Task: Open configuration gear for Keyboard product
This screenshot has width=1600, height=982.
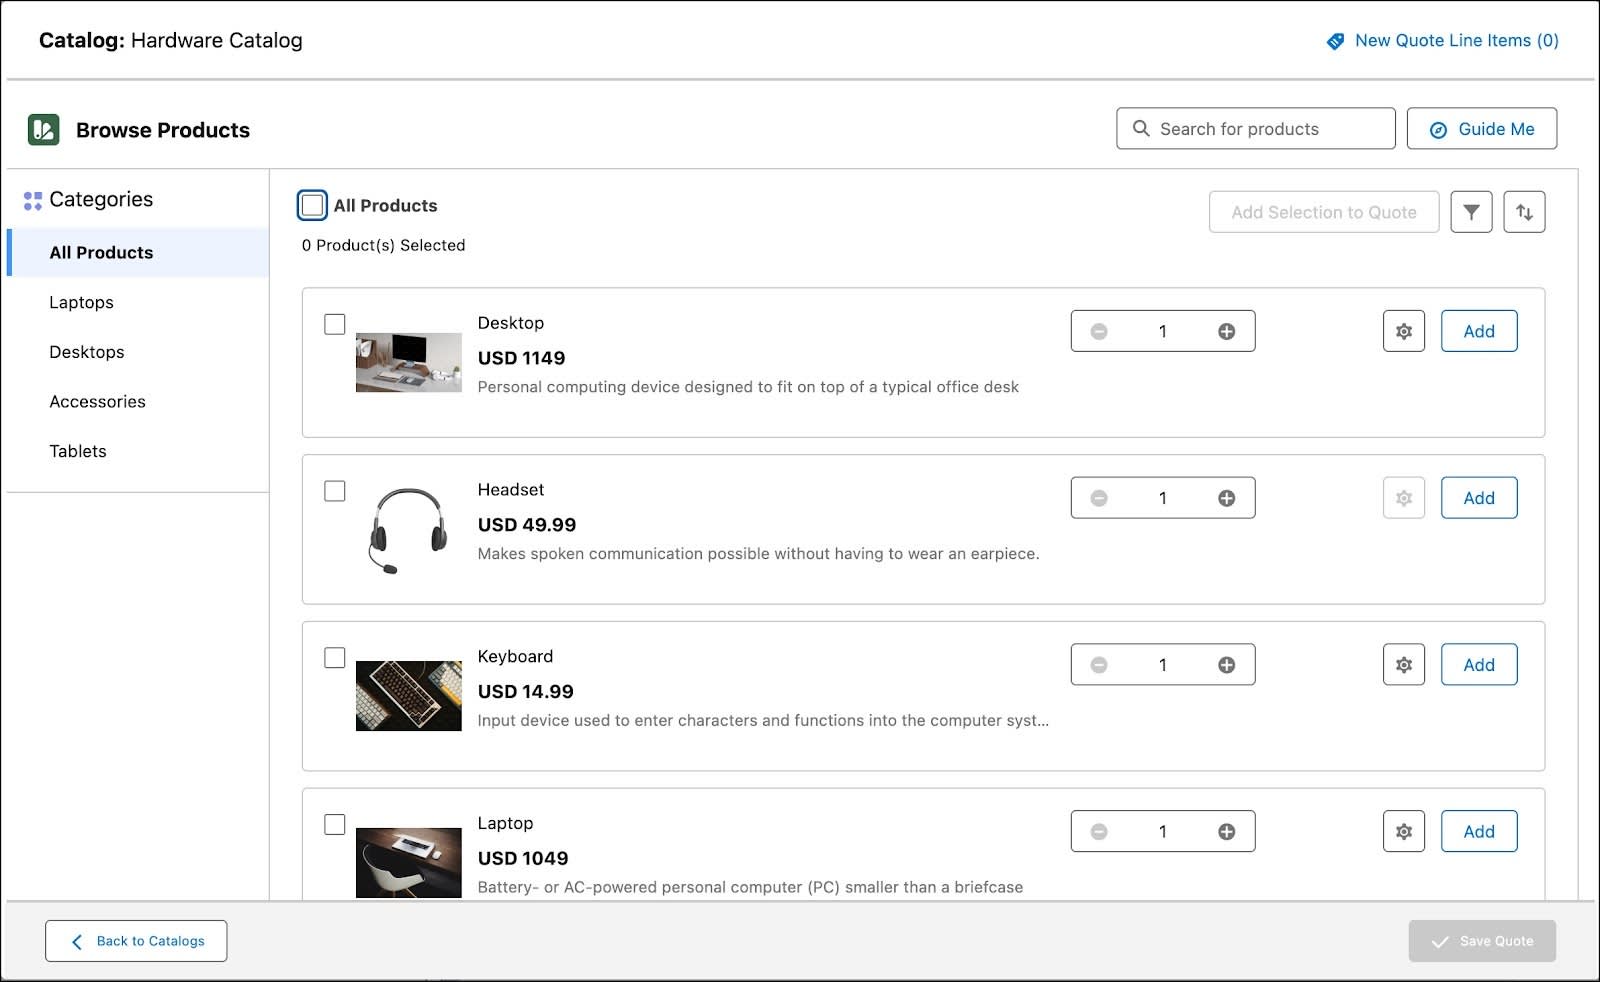Action: click(1403, 664)
